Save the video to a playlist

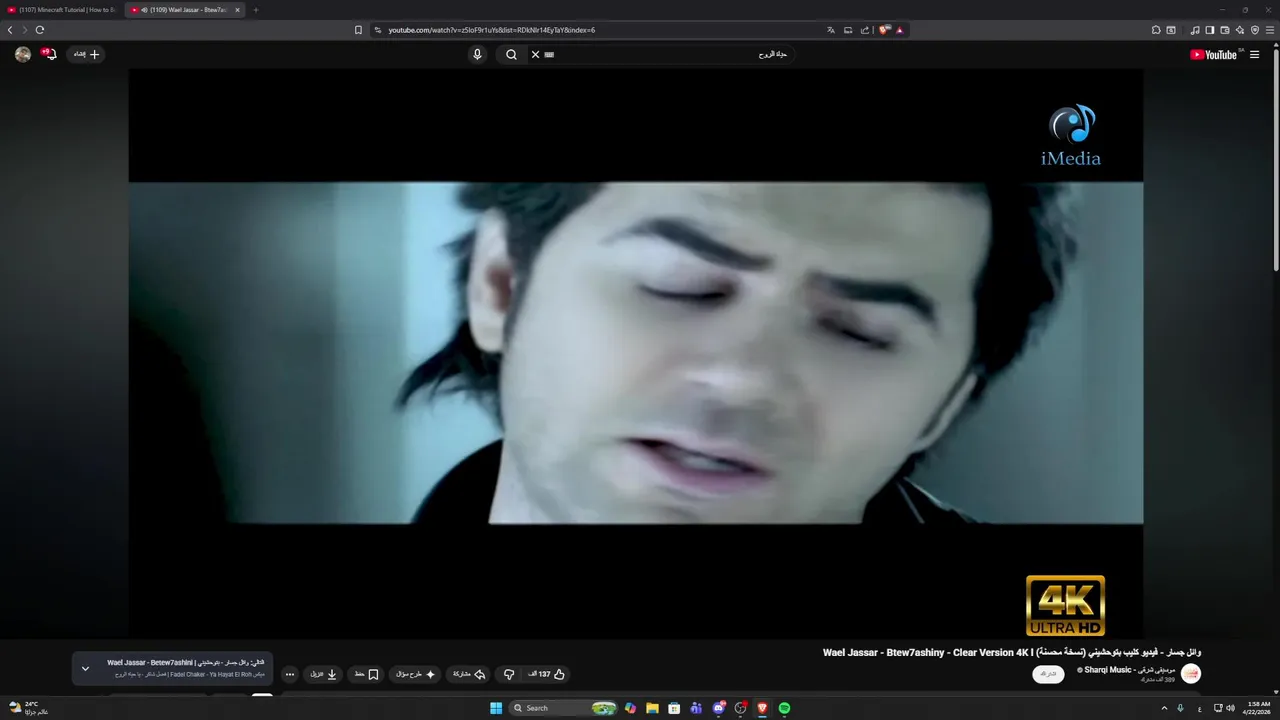[x=366, y=674]
